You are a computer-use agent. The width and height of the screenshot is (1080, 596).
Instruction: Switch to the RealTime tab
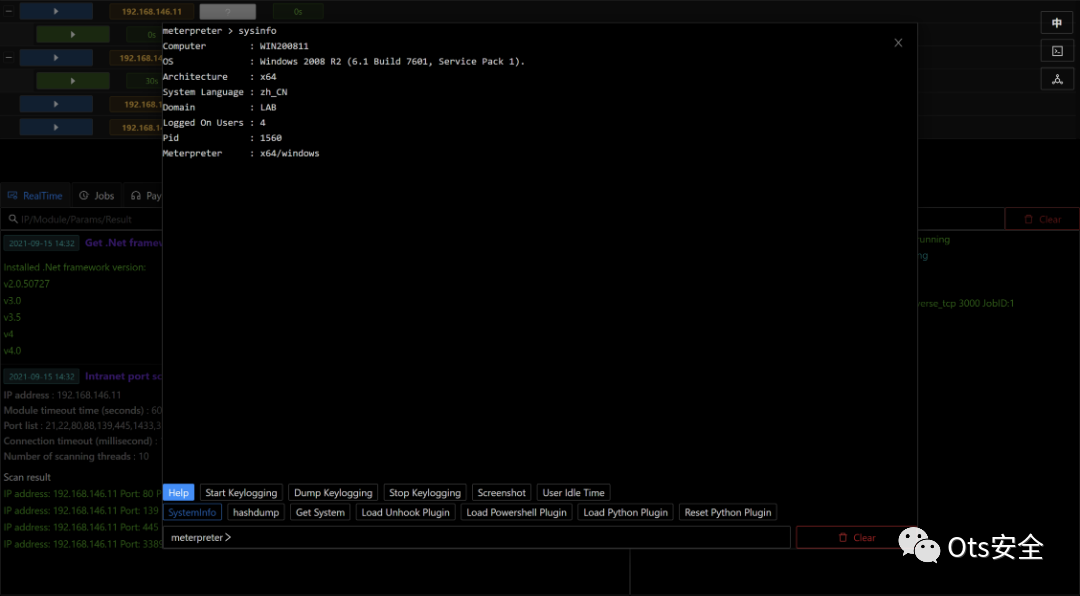coord(35,196)
